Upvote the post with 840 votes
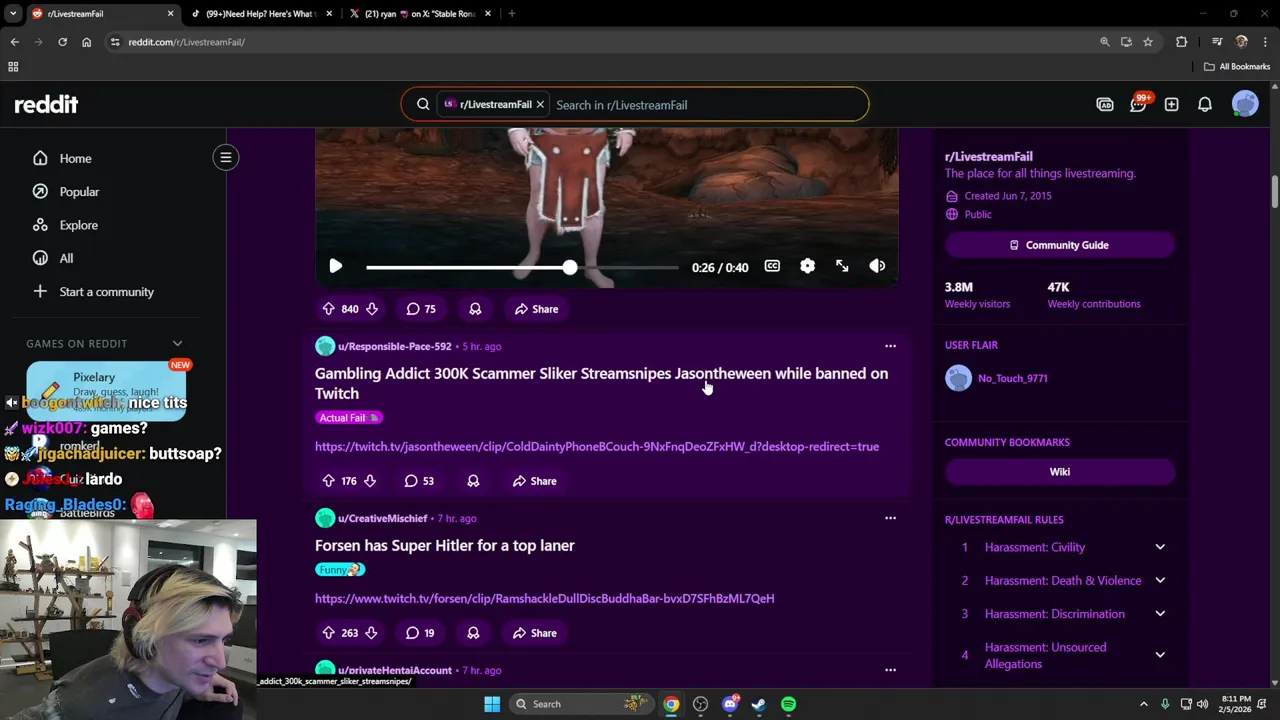 pyautogui.click(x=328, y=309)
